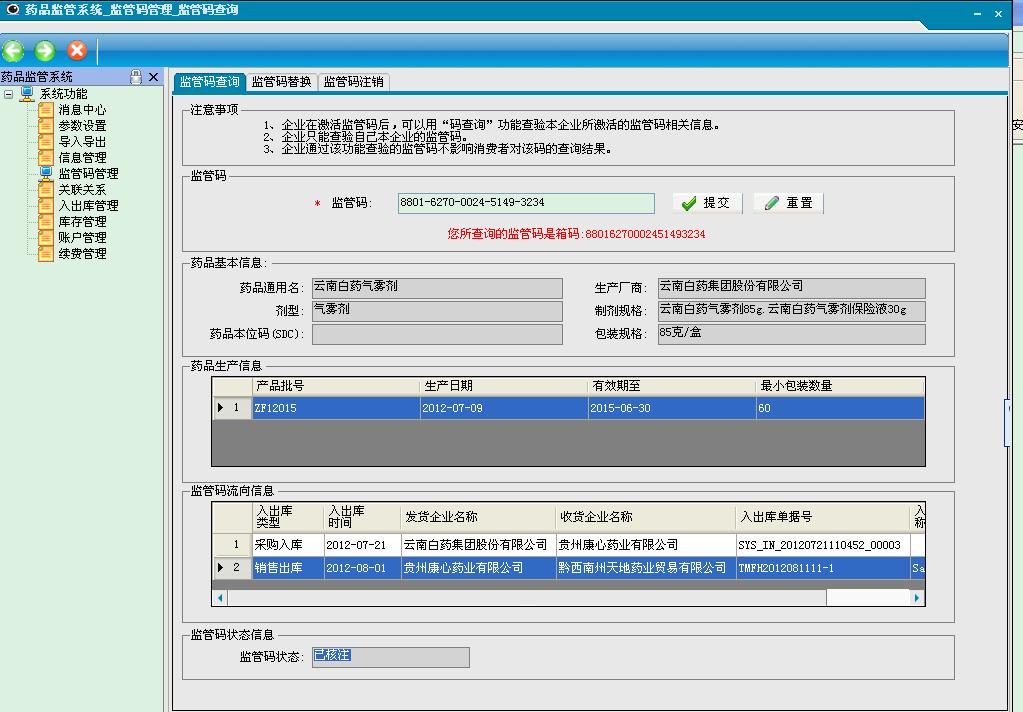Open 参数设置 in the tree
The width and height of the screenshot is (1023, 712).
tap(82, 125)
